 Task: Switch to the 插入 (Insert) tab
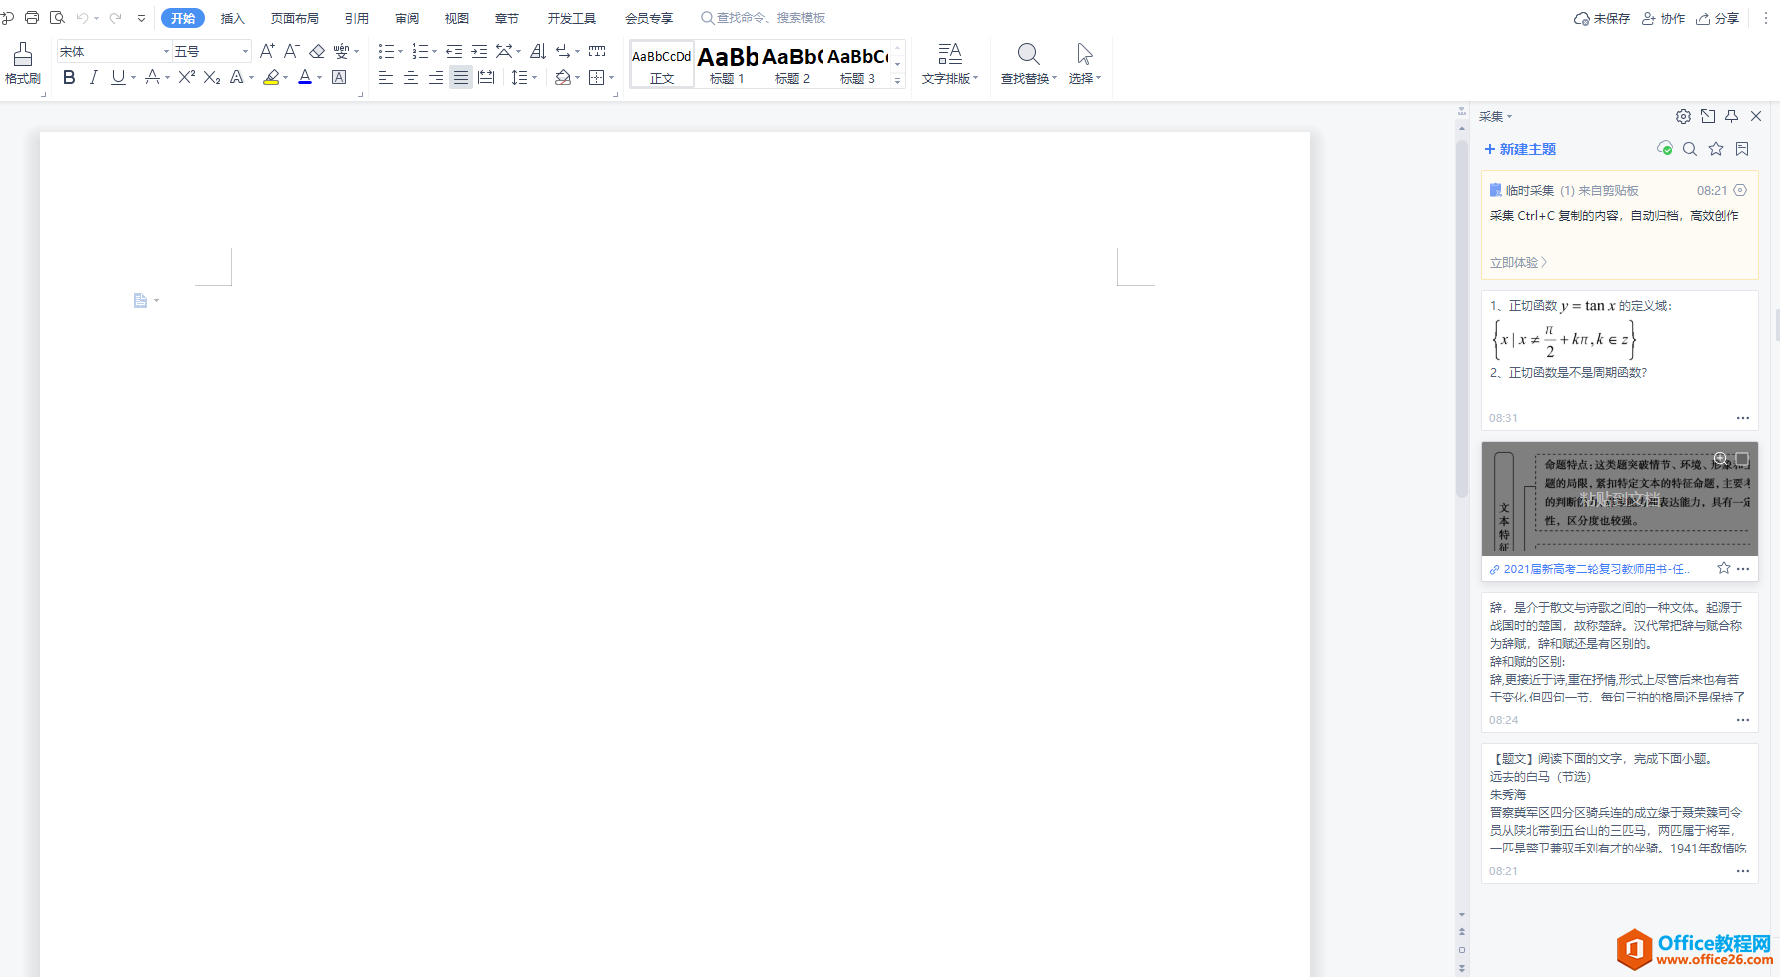coord(232,18)
